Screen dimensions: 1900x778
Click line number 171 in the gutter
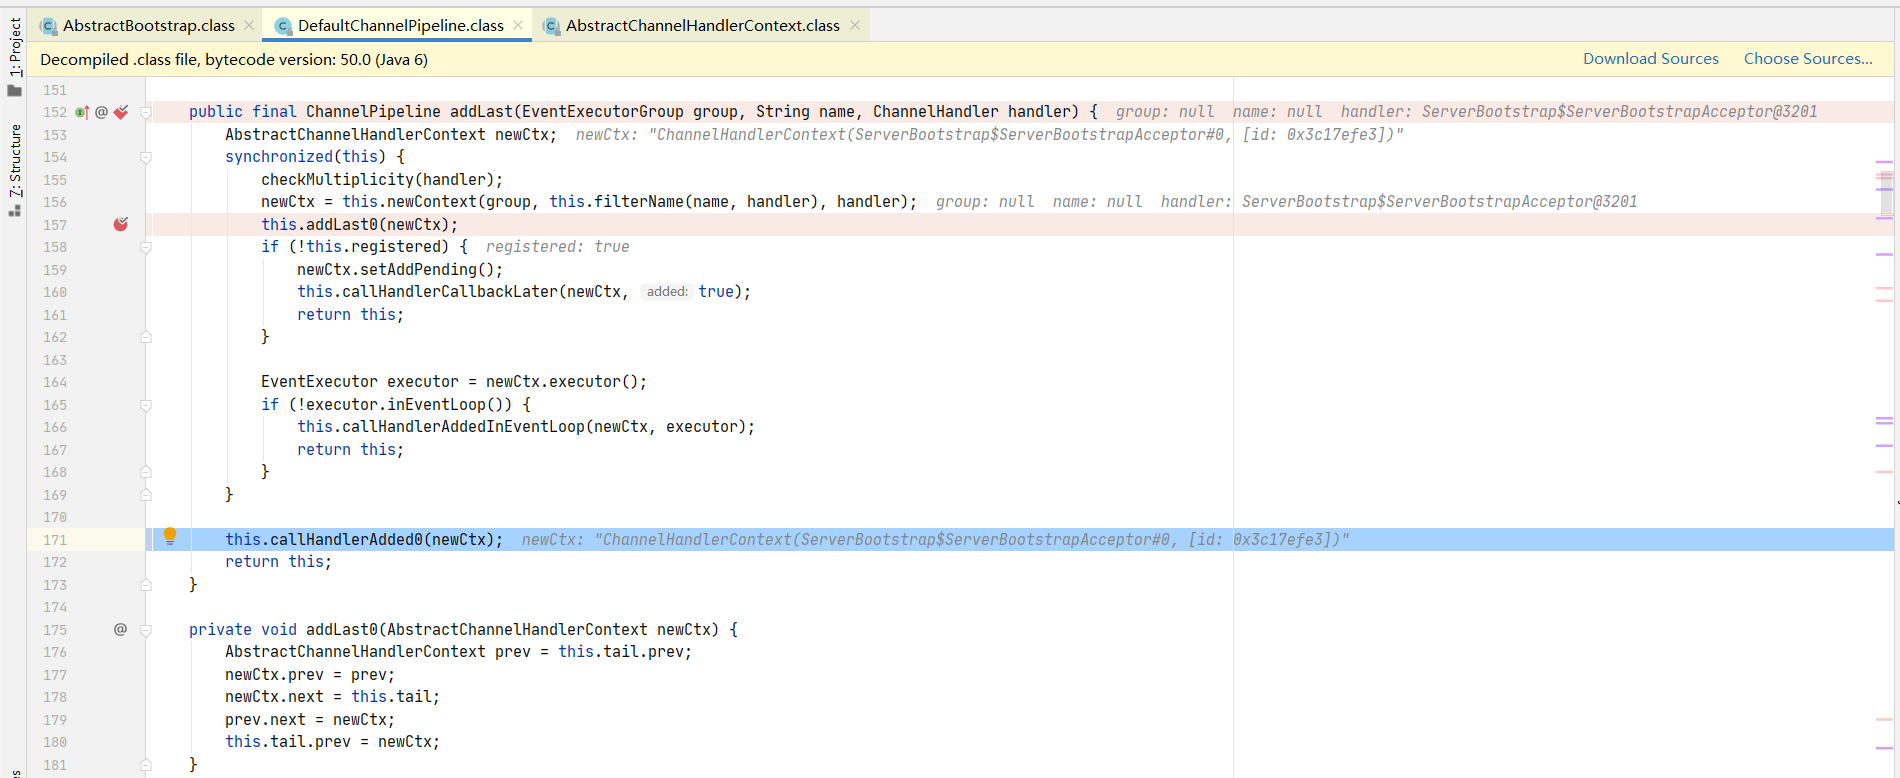pyautogui.click(x=55, y=540)
